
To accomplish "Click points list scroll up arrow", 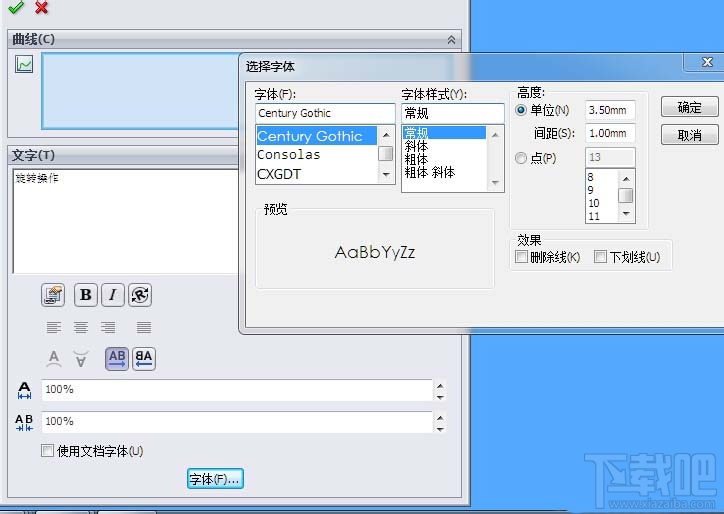I will [x=626, y=179].
